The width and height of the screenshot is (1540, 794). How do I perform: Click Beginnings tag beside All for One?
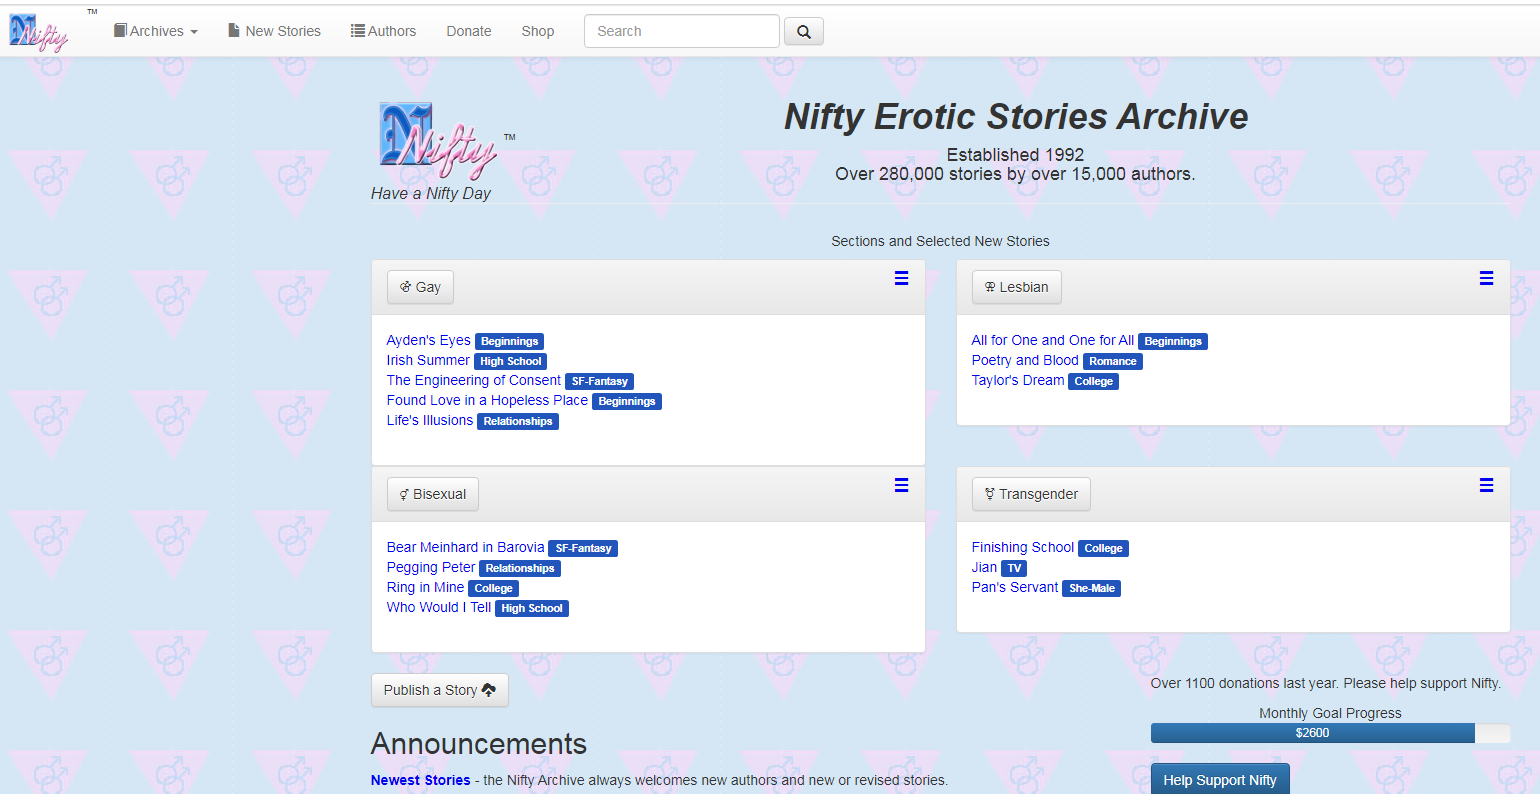pos(1173,341)
